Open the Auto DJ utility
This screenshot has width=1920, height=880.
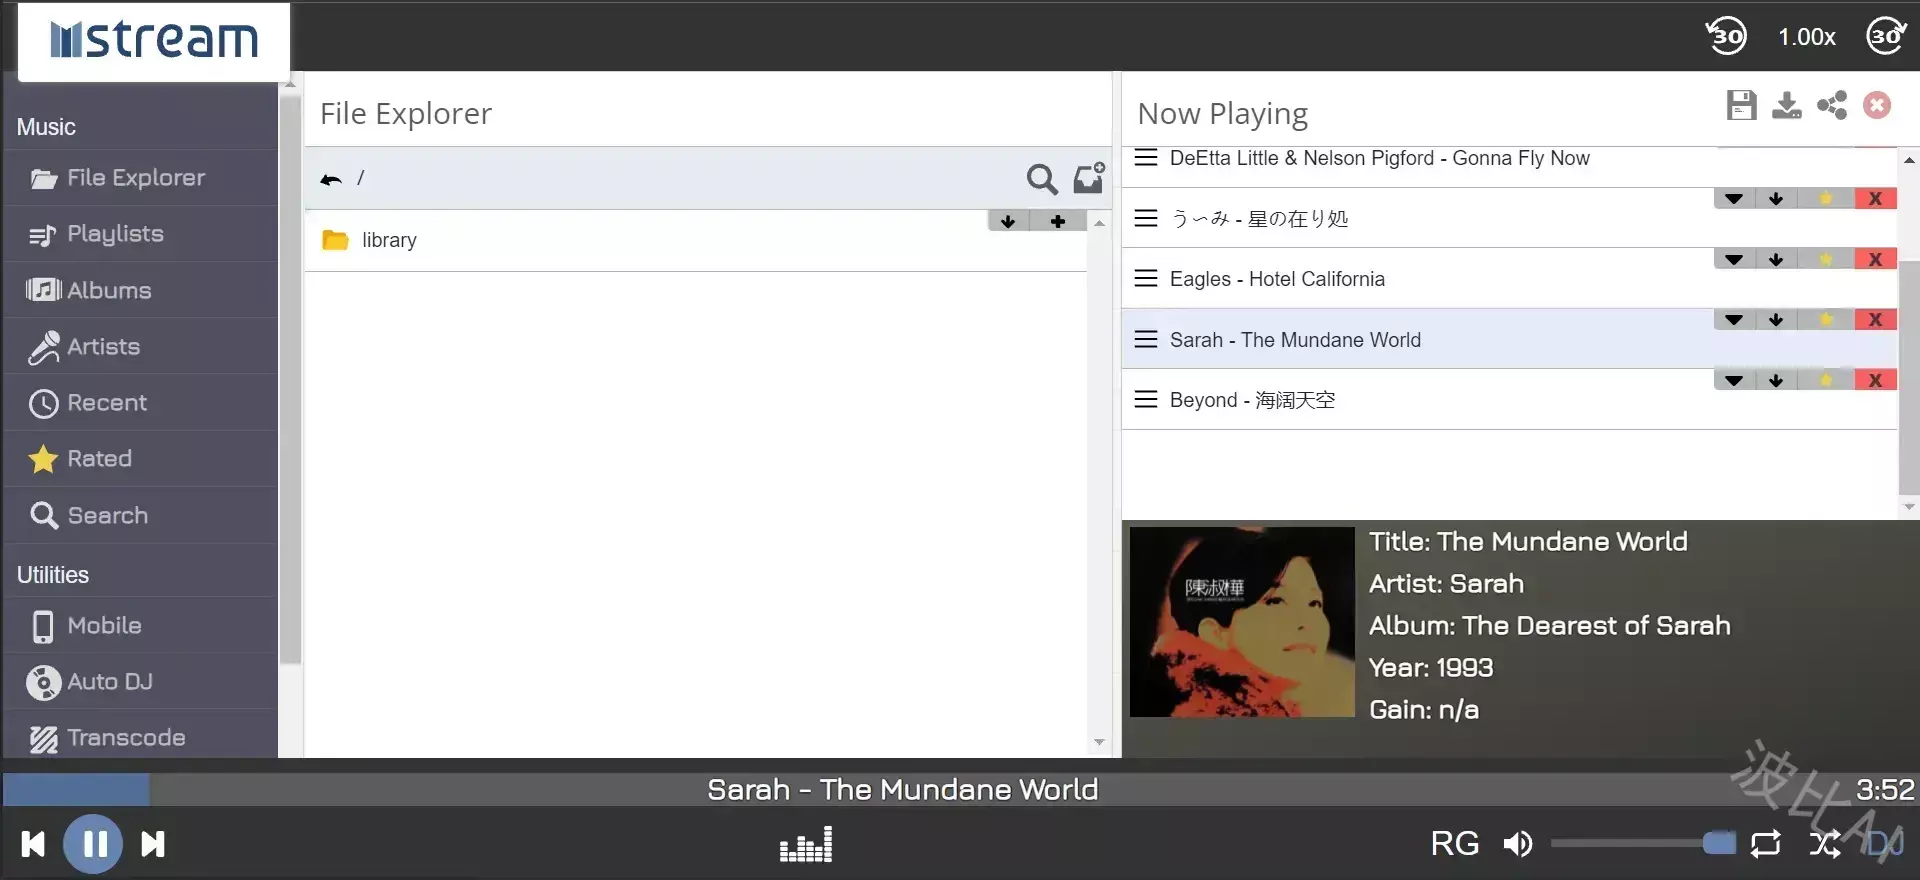[x=140, y=681]
